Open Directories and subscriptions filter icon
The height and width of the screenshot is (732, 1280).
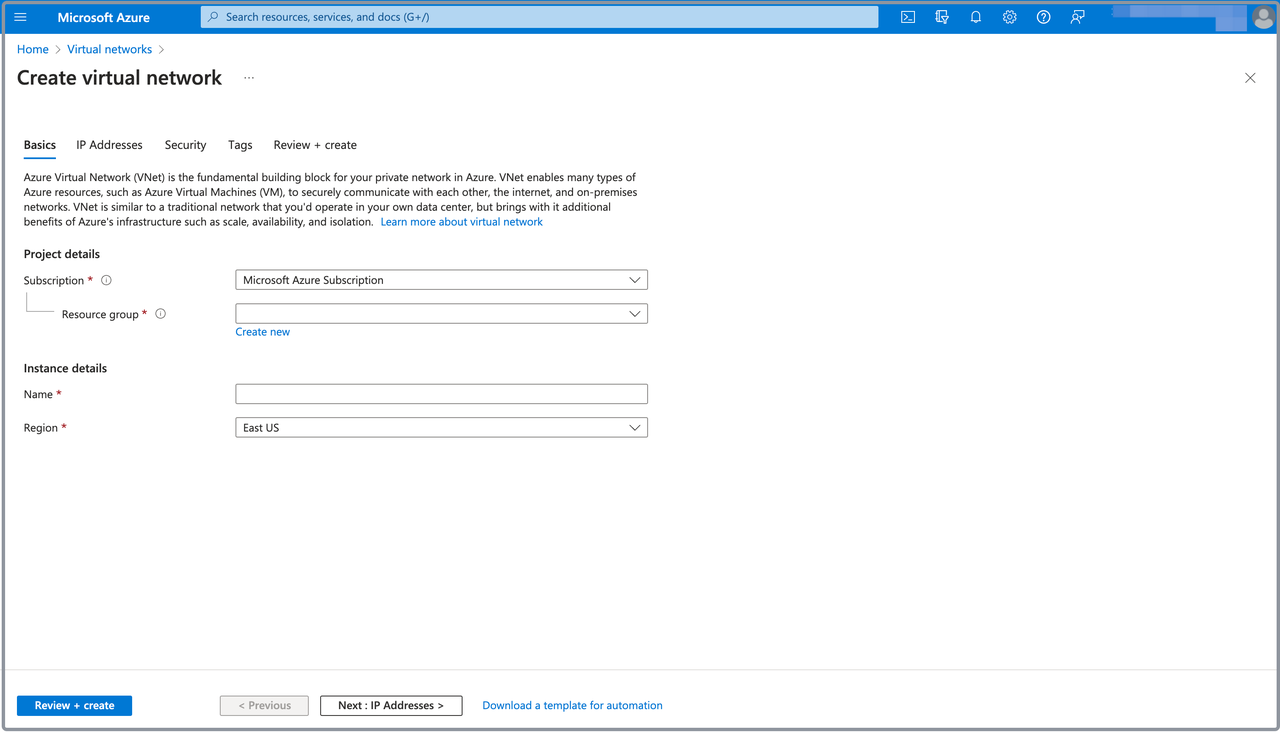942,17
